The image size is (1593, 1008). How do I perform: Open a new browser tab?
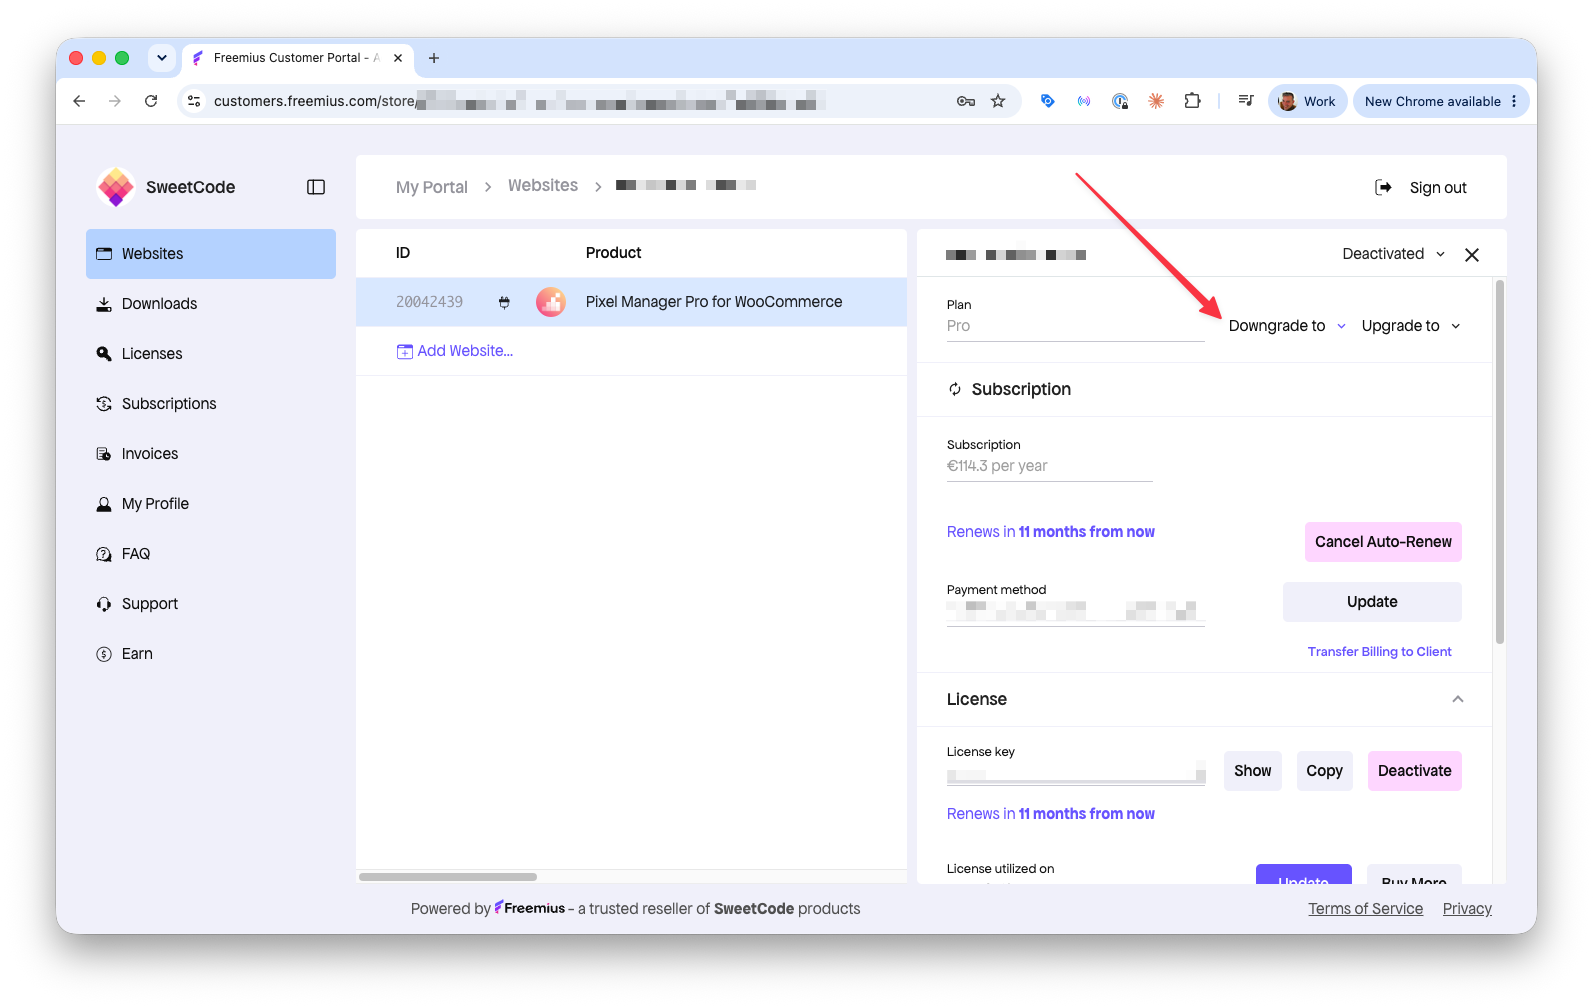click(x=434, y=58)
